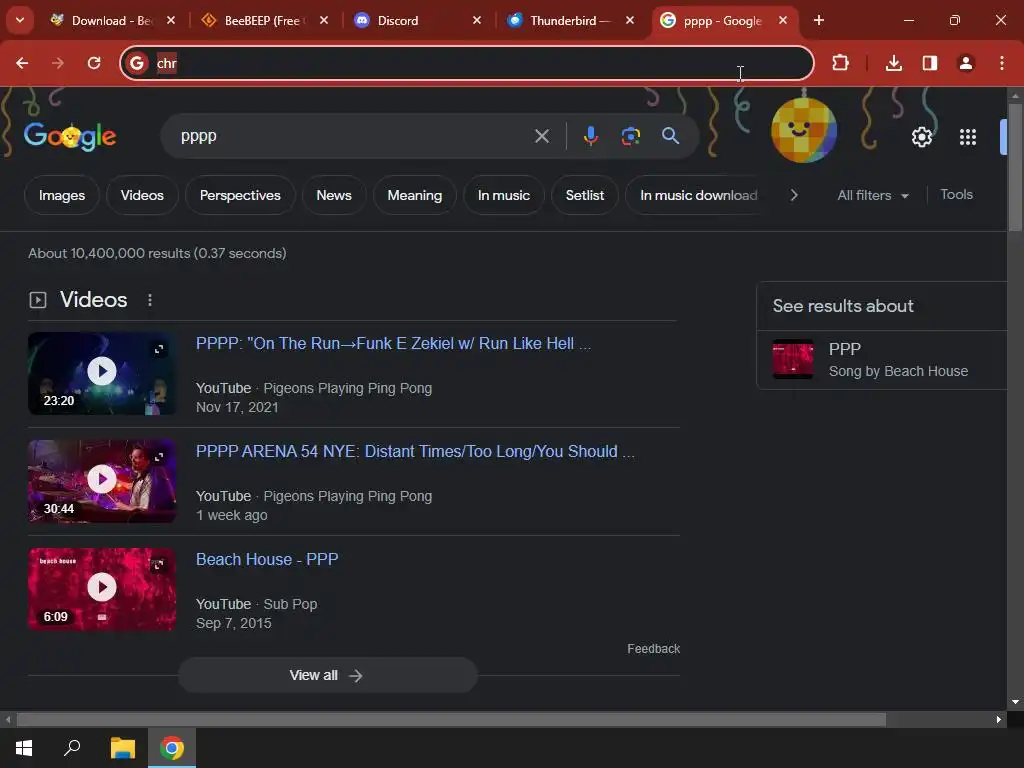Select the Perspectives filter
This screenshot has width=1024, height=768.
(240, 195)
